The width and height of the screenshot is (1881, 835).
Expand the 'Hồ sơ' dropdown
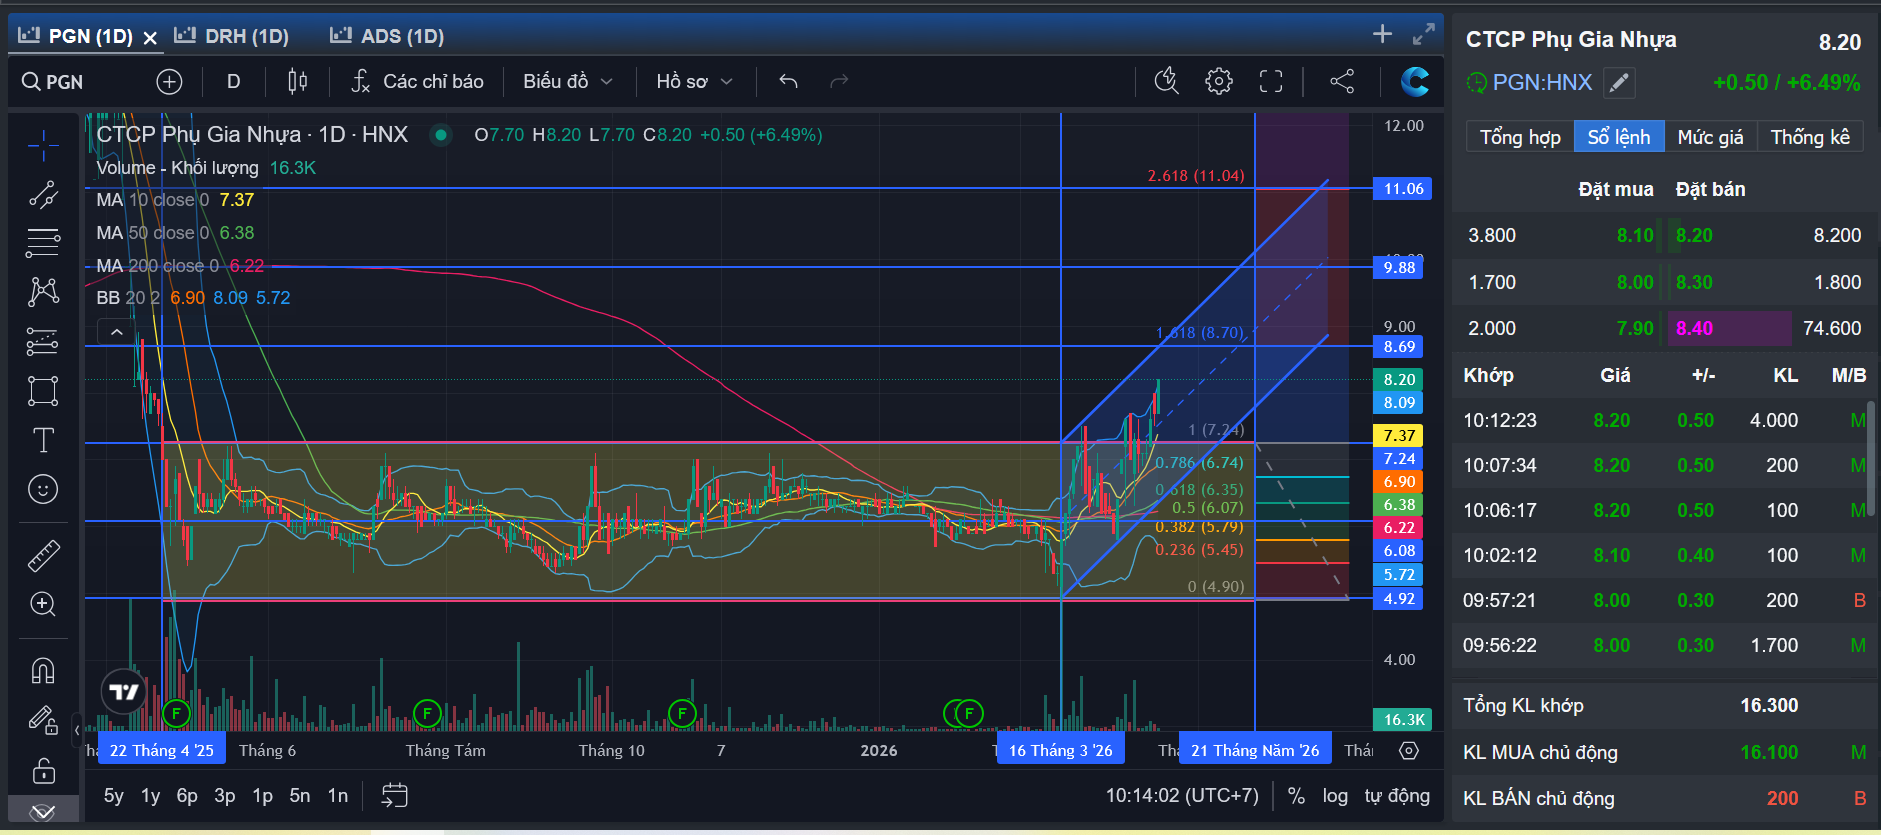tap(695, 82)
